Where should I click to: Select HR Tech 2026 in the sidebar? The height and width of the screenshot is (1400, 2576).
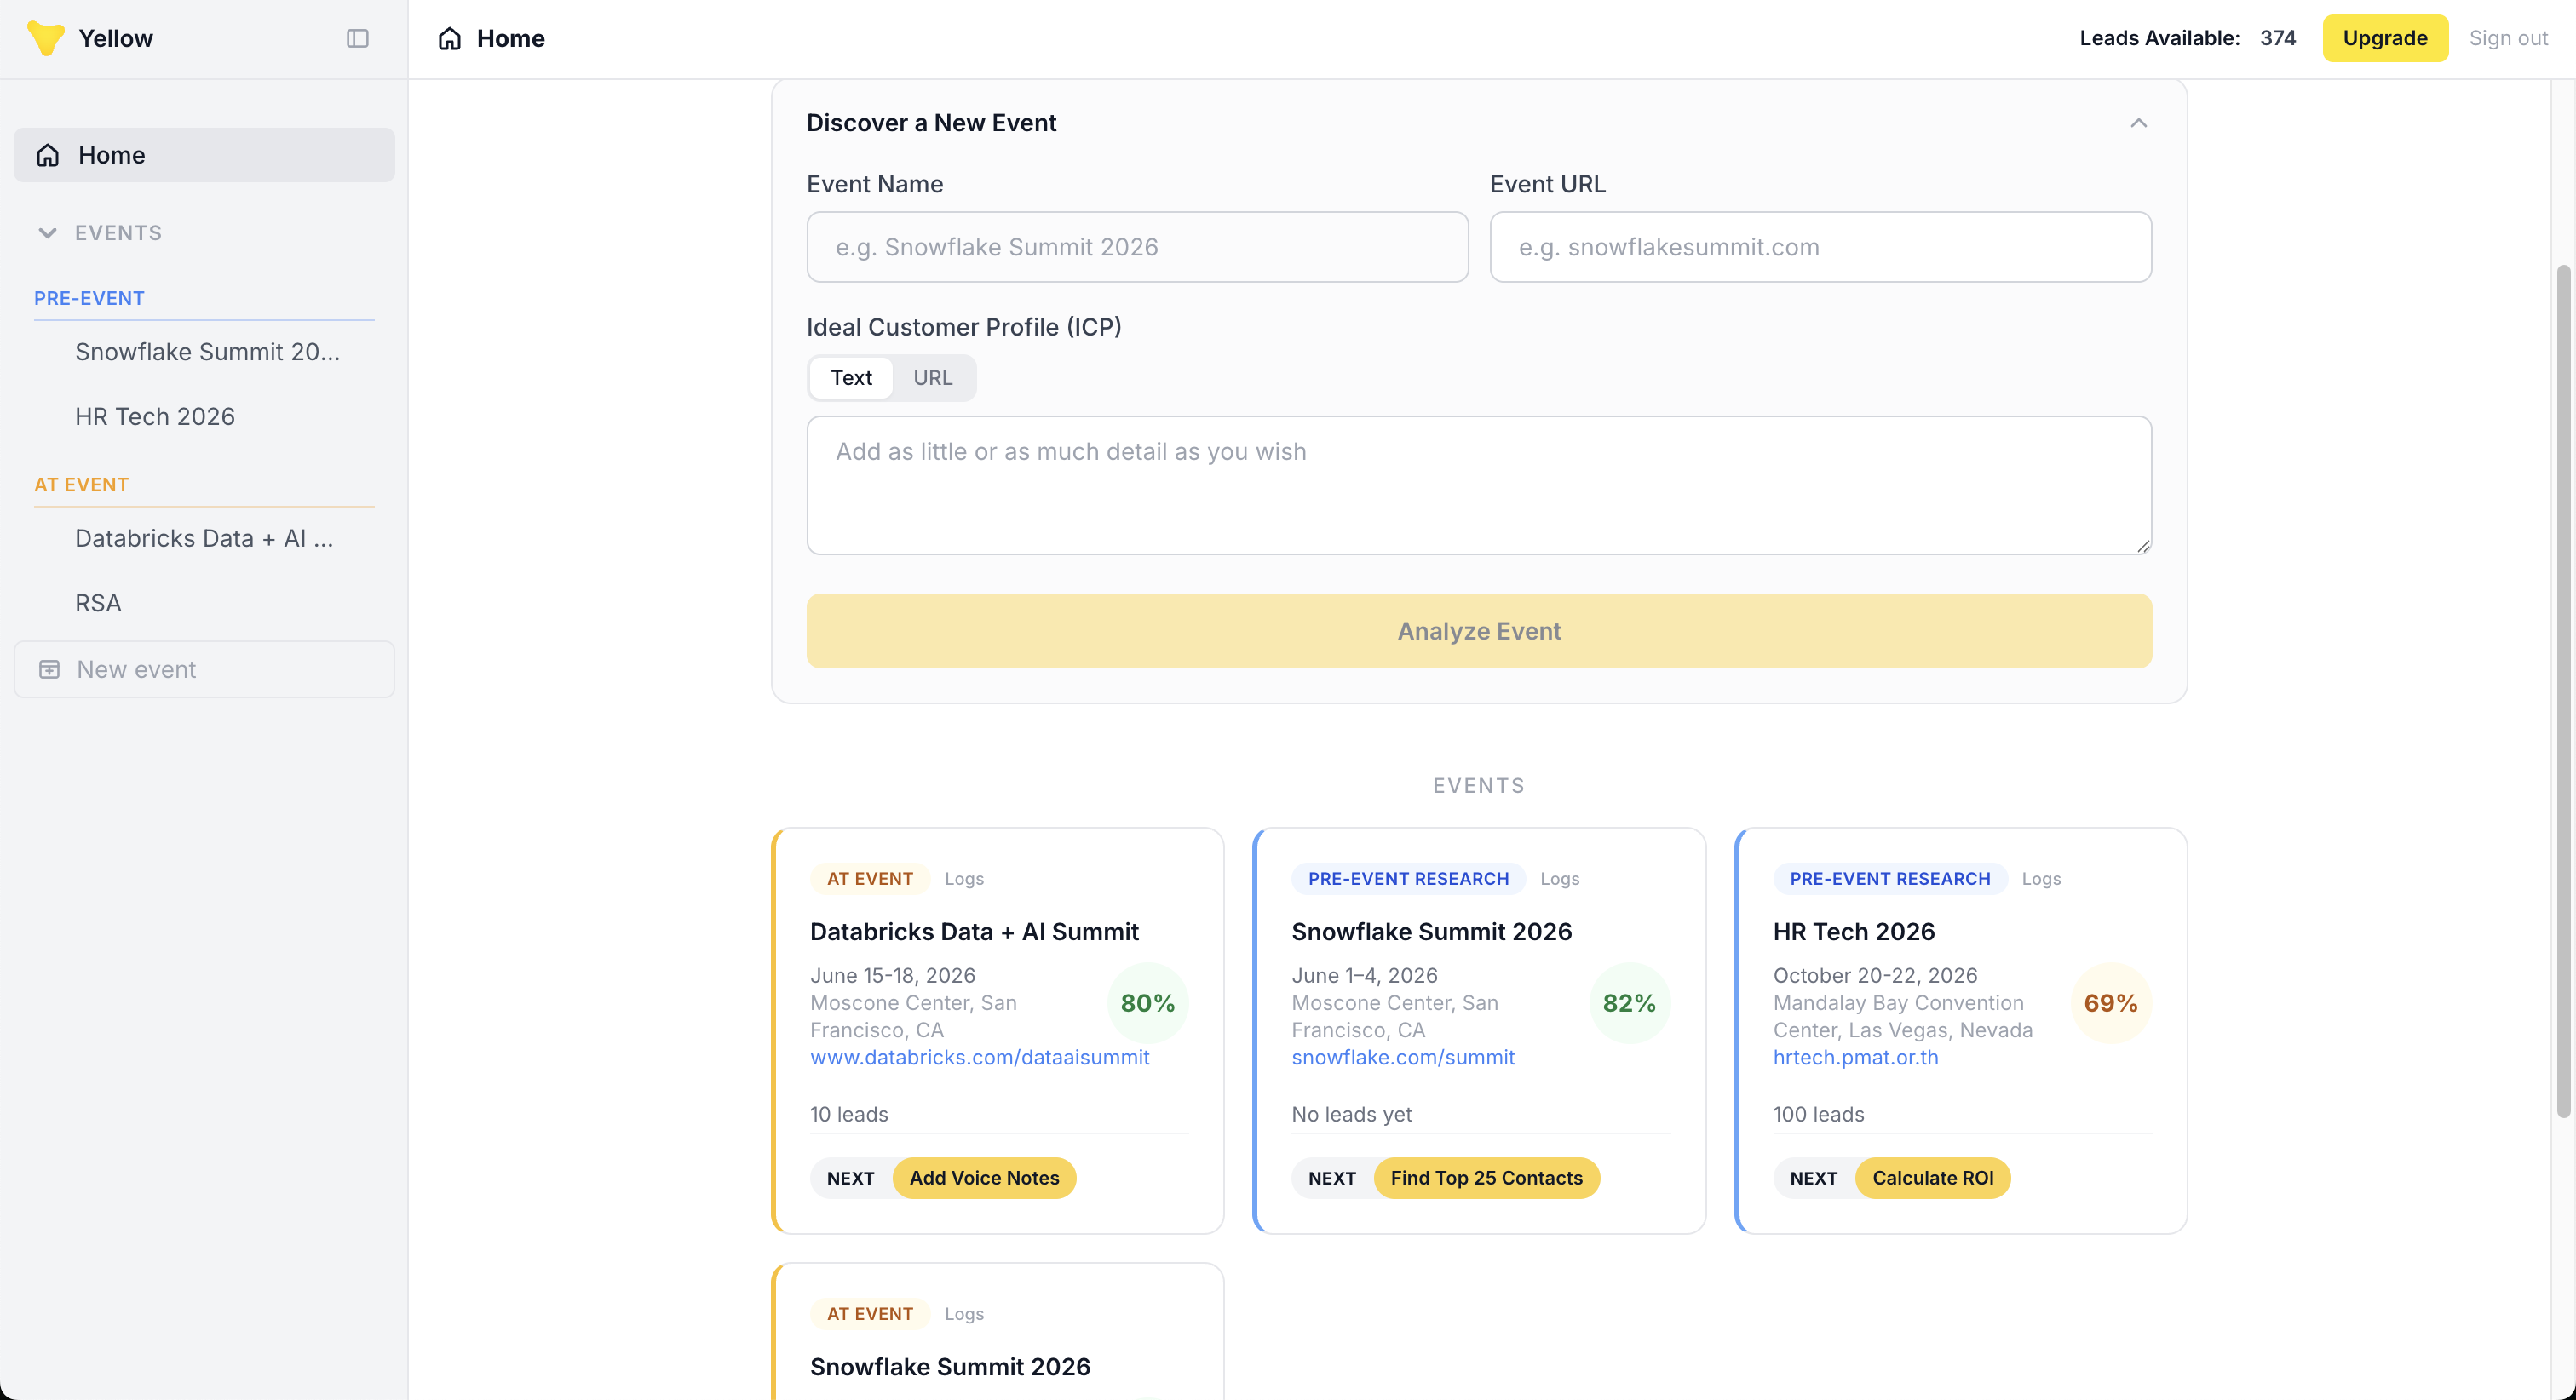tap(154, 416)
